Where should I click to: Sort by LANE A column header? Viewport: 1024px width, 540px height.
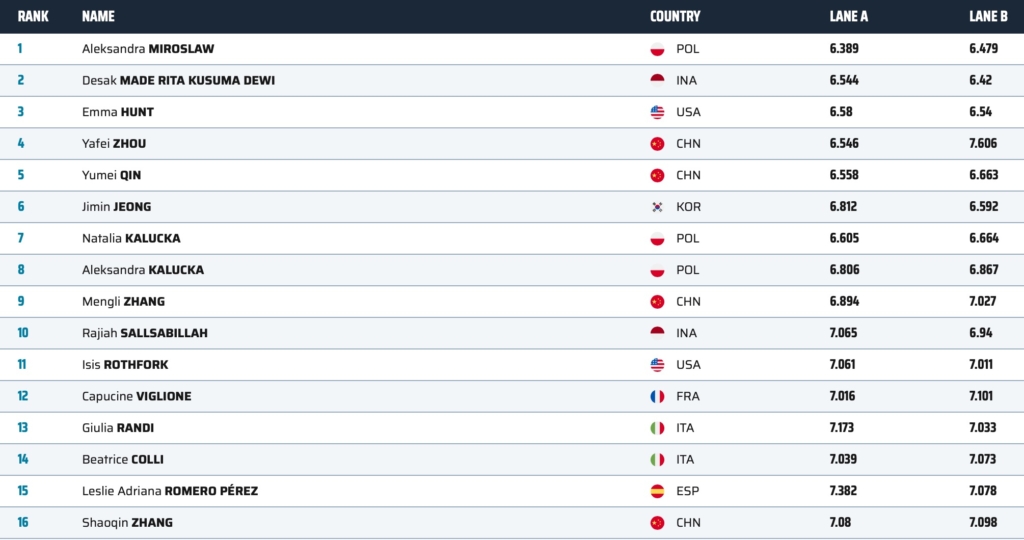(x=849, y=16)
